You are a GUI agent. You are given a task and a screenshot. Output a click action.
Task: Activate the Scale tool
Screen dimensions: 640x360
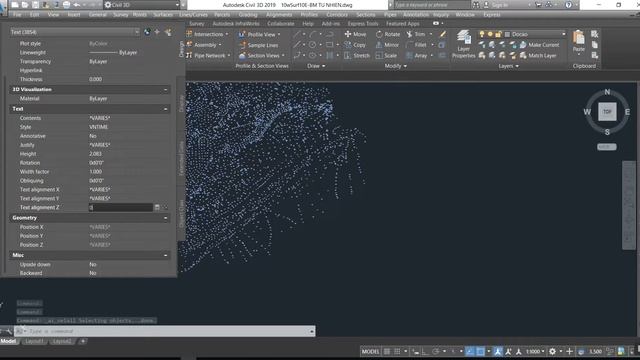pyautogui.click(x=386, y=56)
